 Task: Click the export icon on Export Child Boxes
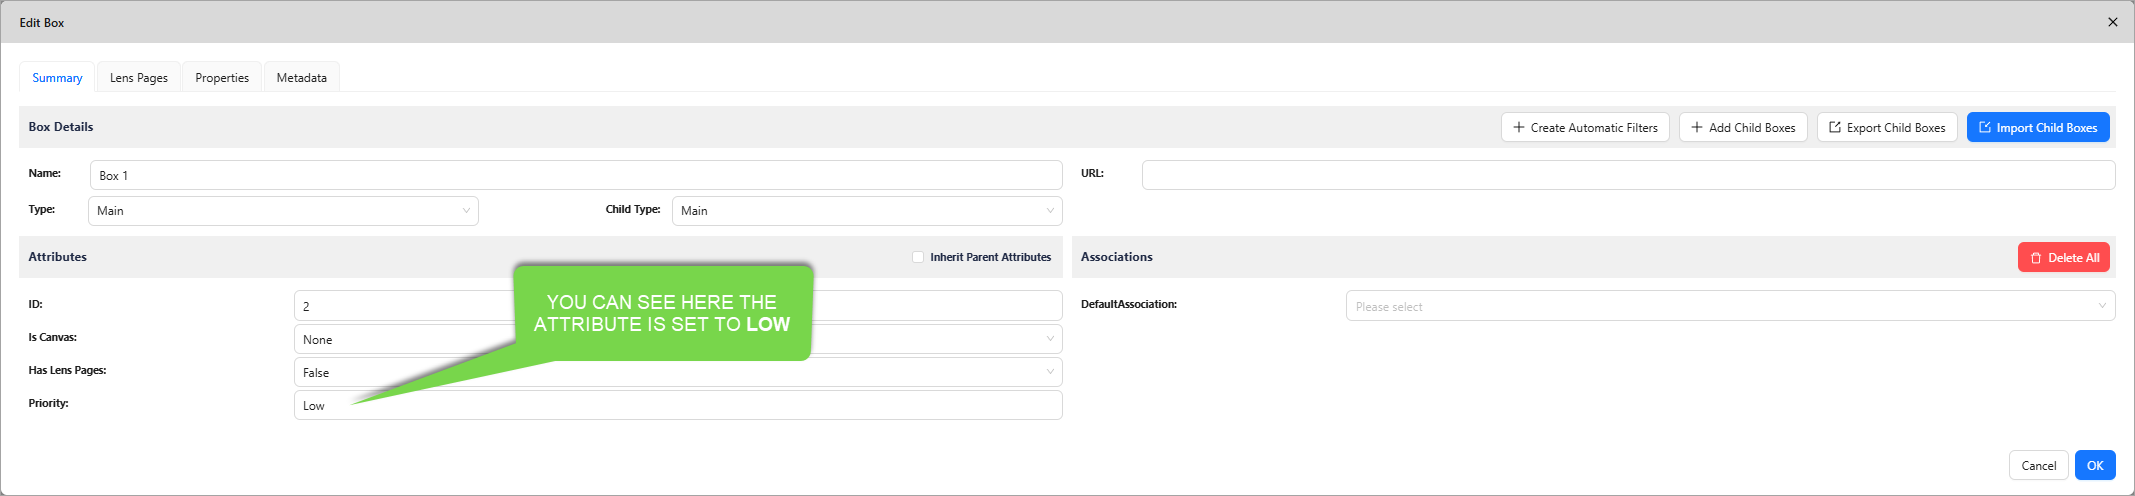pyautogui.click(x=1835, y=128)
